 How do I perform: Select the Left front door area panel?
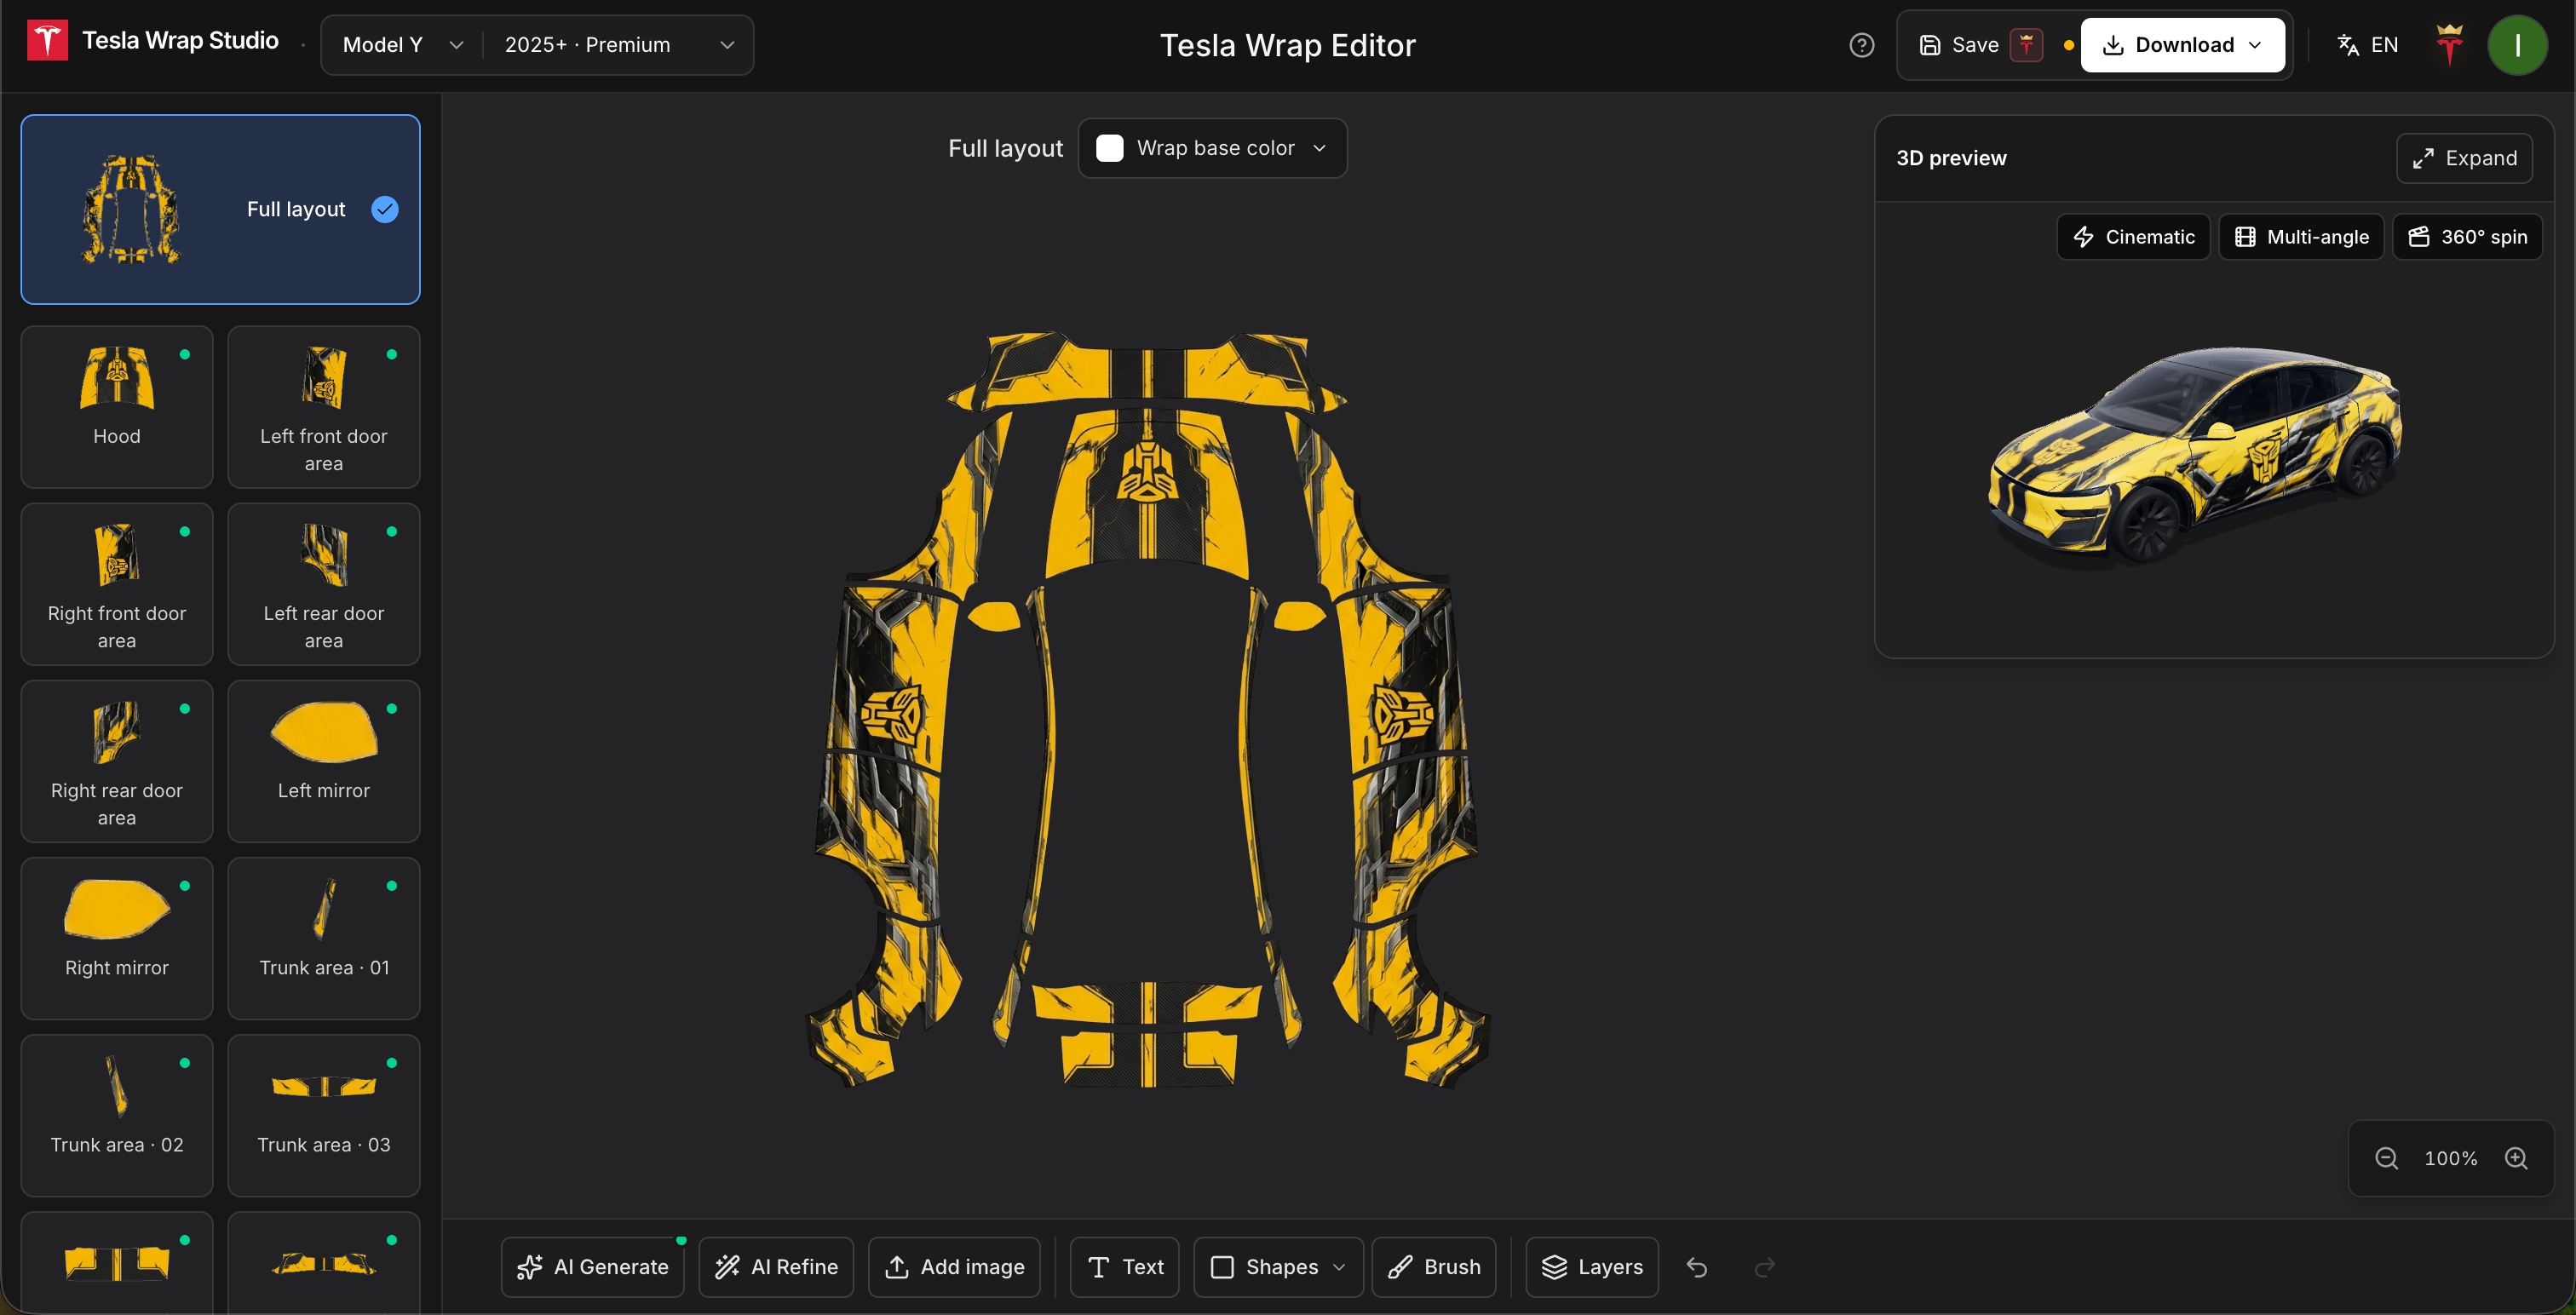pyautogui.click(x=324, y=407)
